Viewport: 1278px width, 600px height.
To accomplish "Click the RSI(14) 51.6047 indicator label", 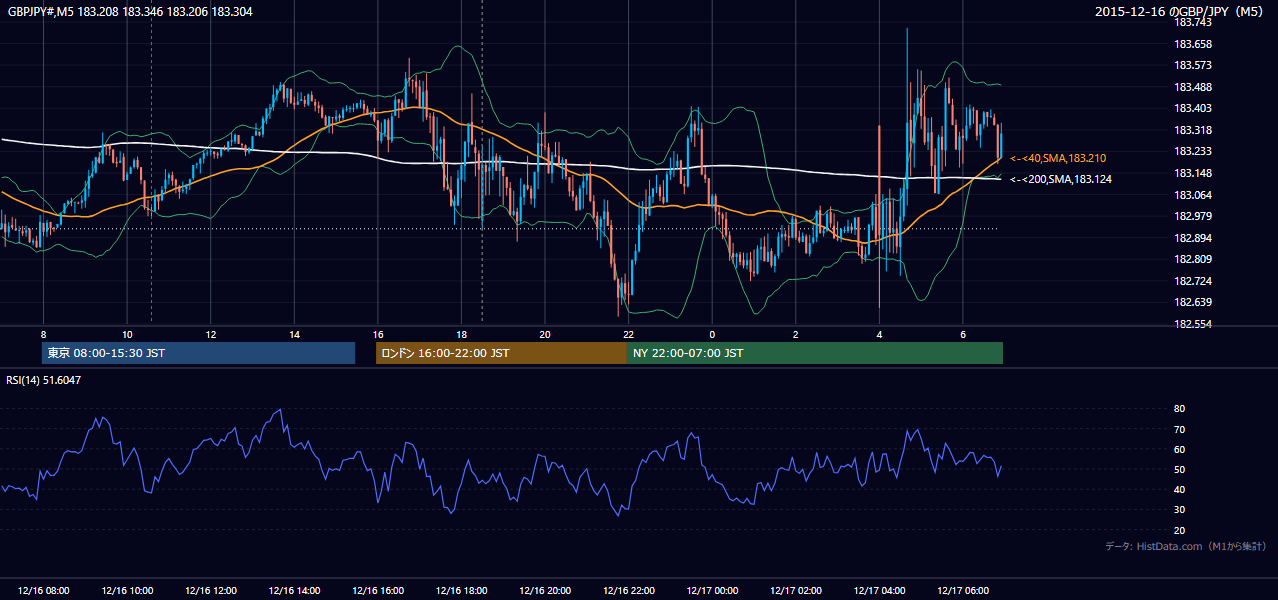I will pos(44,380).
